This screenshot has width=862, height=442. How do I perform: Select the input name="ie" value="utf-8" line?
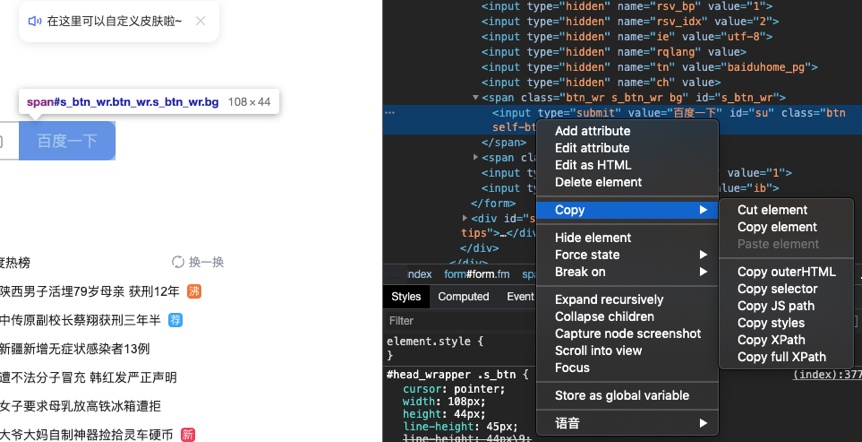(x=627, y=37)
